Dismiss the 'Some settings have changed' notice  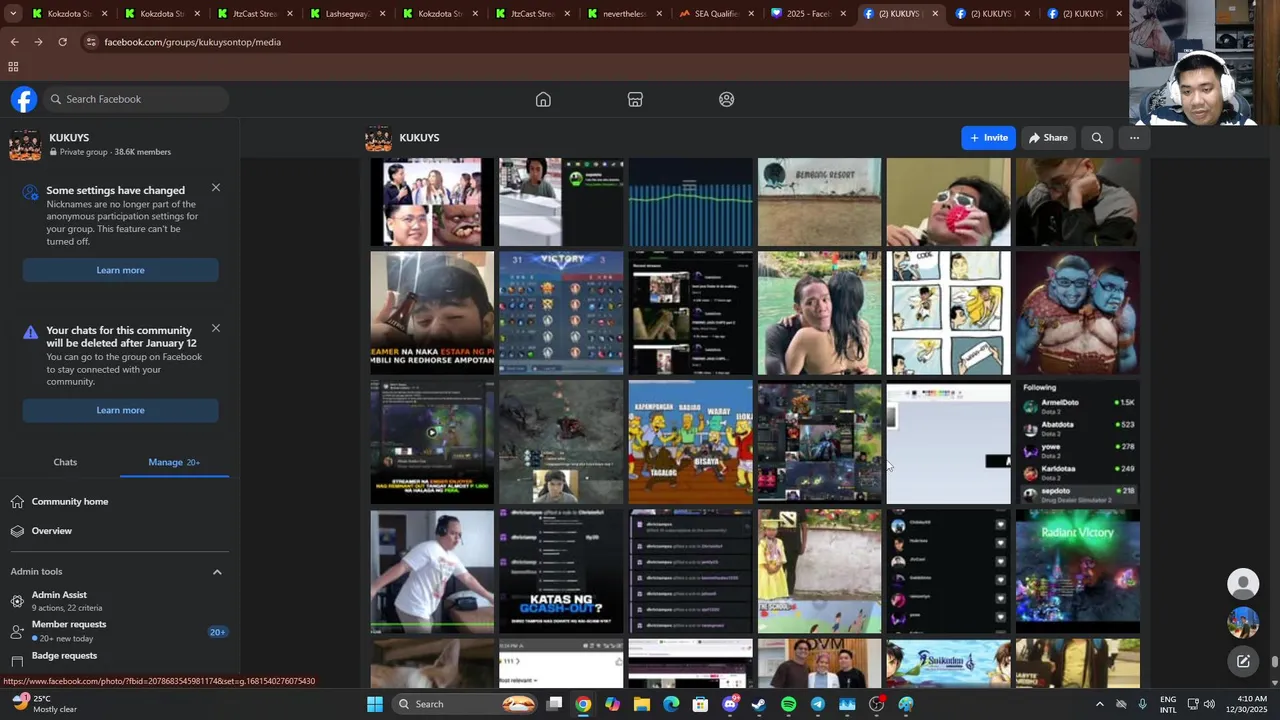pos(216,188)
